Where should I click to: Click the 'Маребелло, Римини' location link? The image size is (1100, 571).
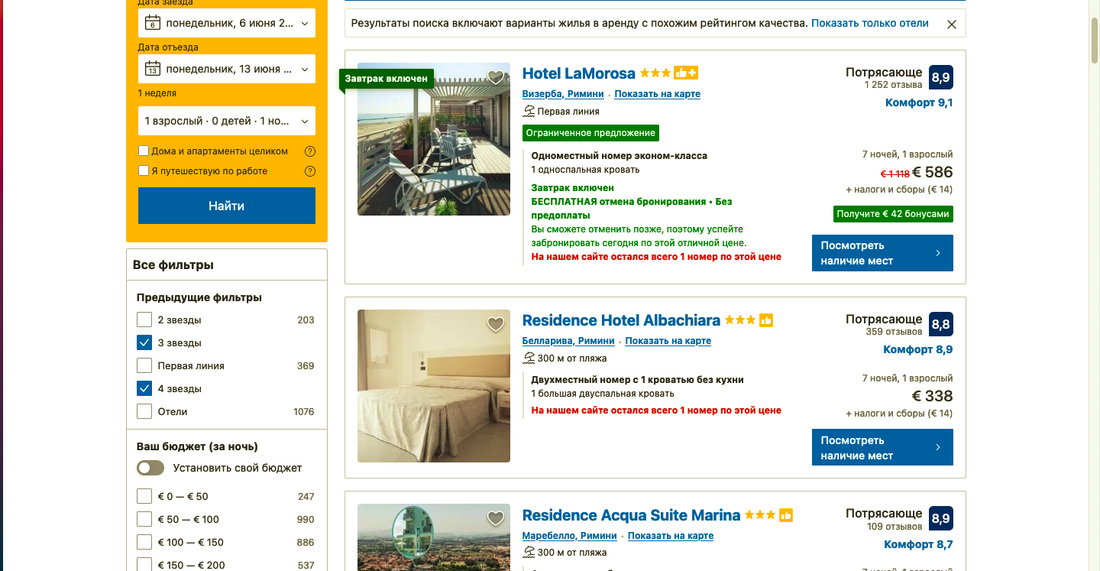[570, 535]
